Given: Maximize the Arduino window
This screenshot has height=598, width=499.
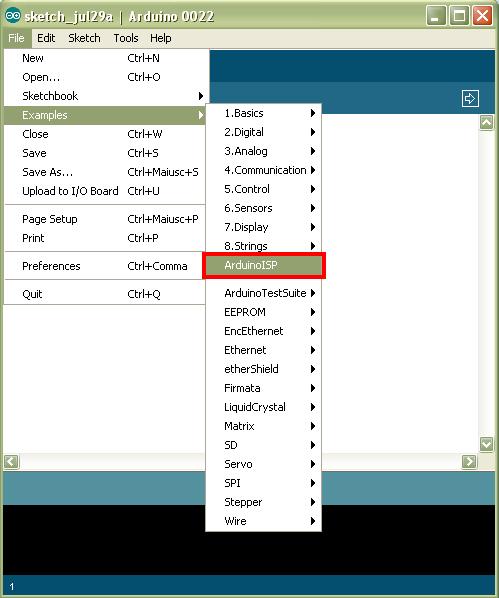Looking at the screenshot, I should point(459,16).
